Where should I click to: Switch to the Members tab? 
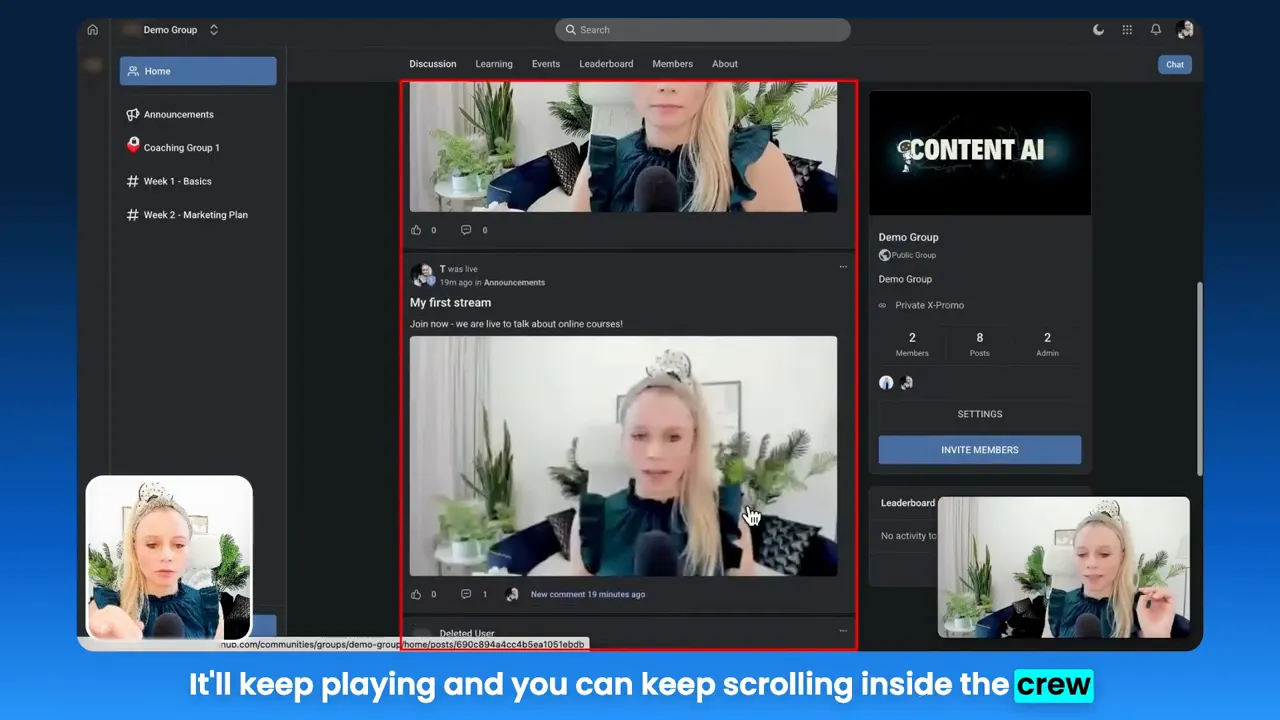[673, 64]
